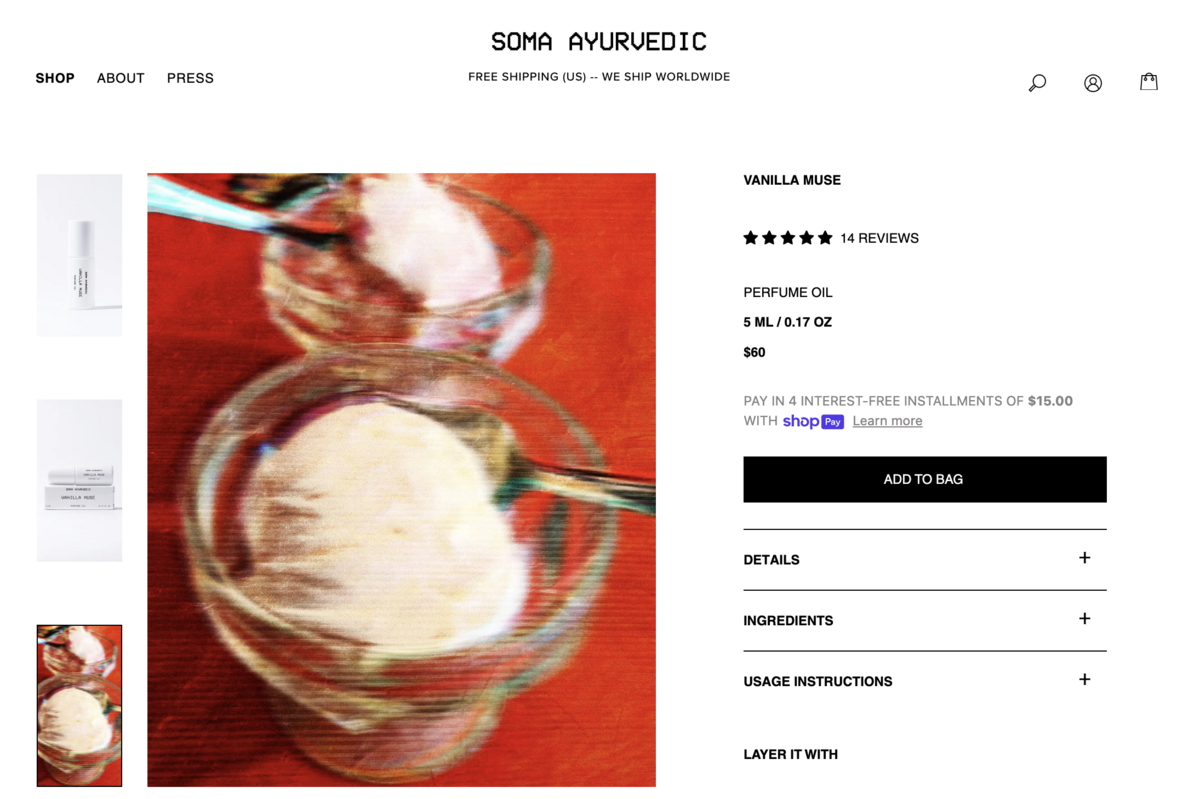Add Vanilla Muse to bag

coord(925,479)
